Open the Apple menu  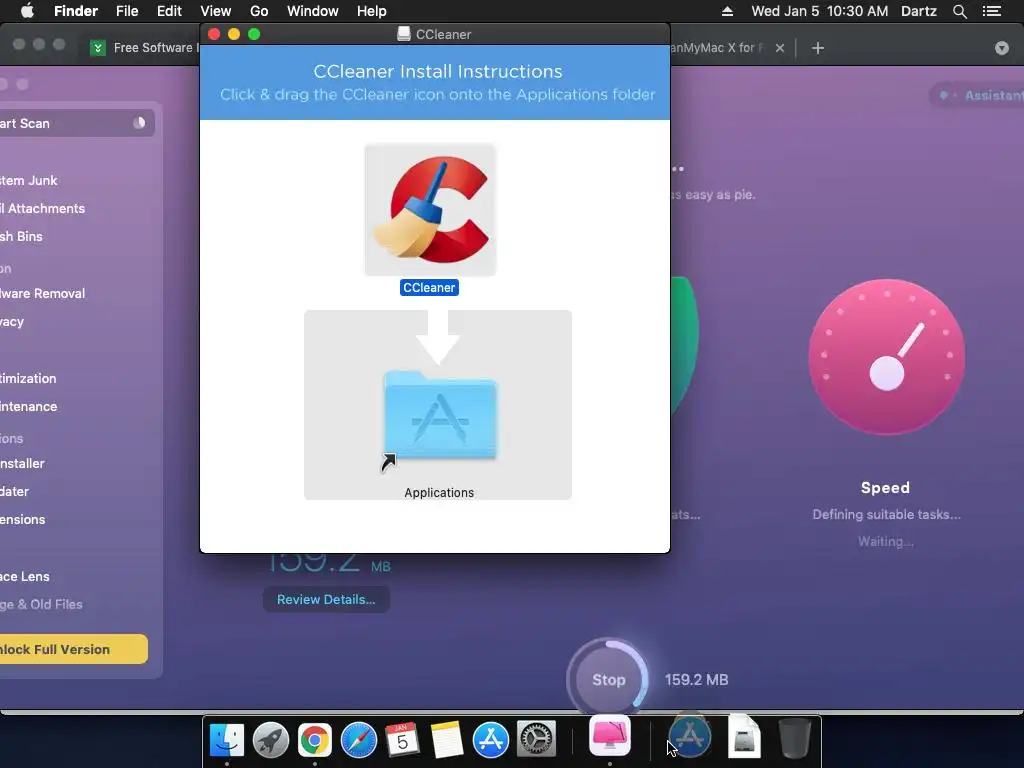click(27, 11)
